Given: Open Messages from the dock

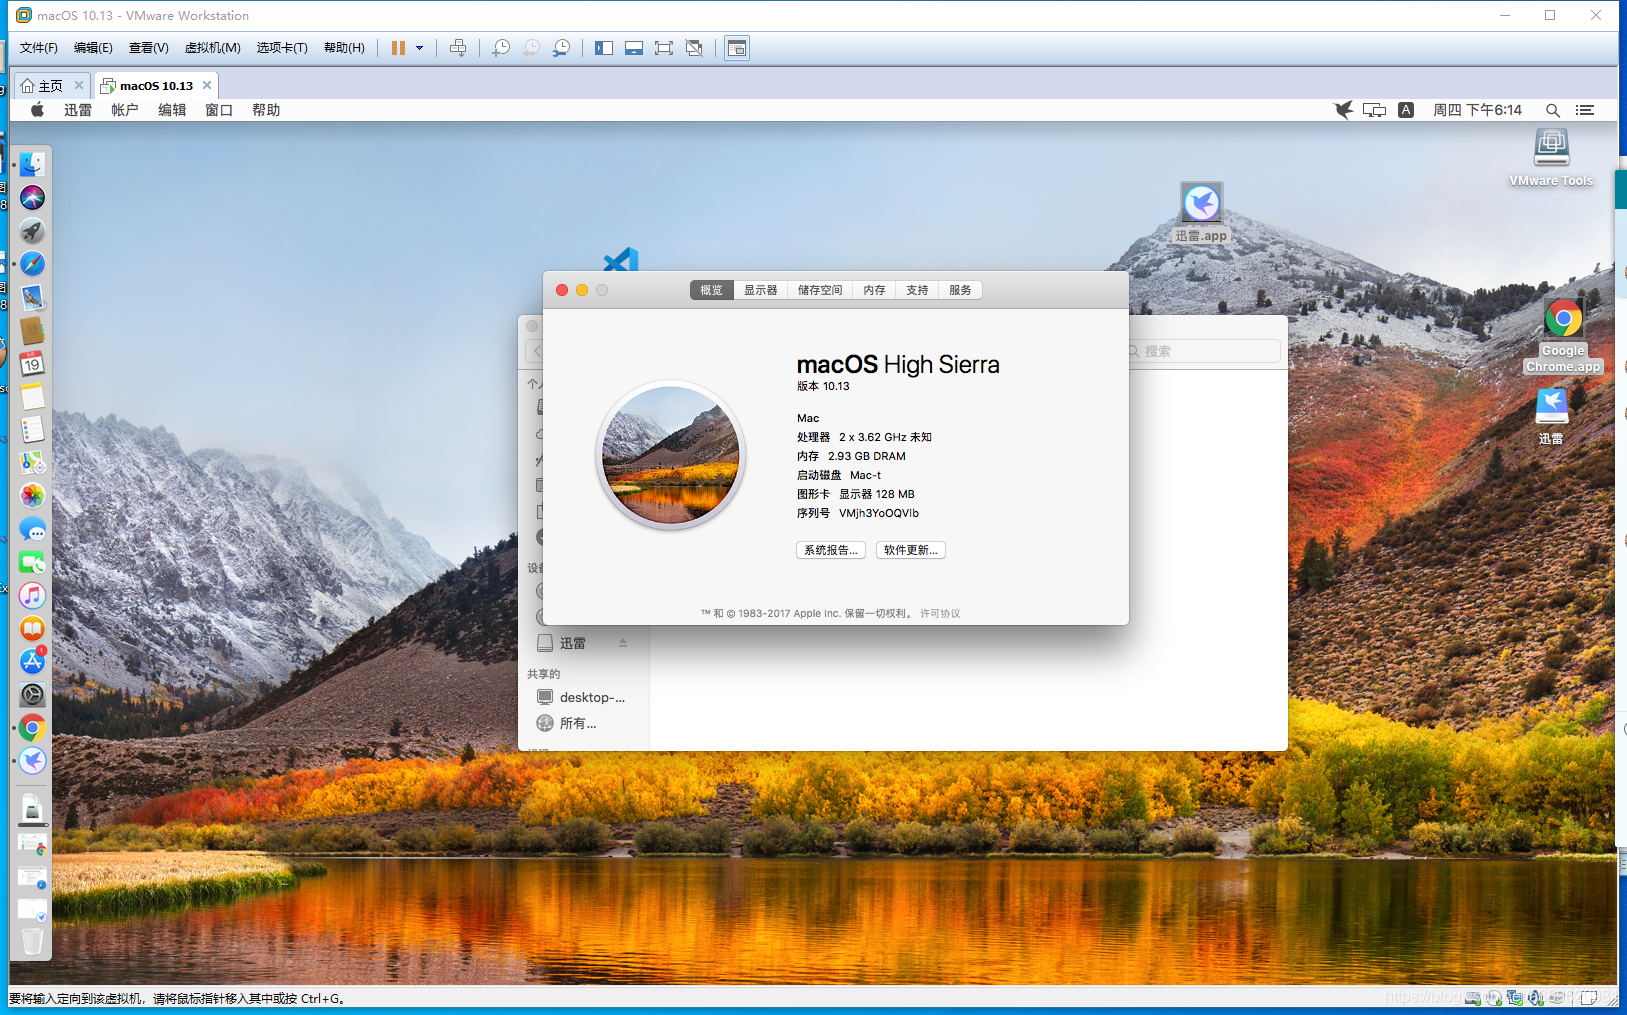Looking at the screenshot, I should point(32,529).
